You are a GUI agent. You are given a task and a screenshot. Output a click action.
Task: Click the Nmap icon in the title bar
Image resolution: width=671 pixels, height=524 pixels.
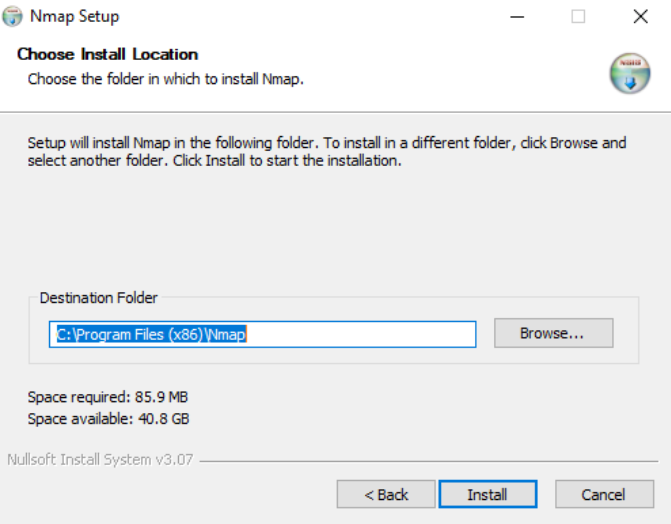pos(12,16)
